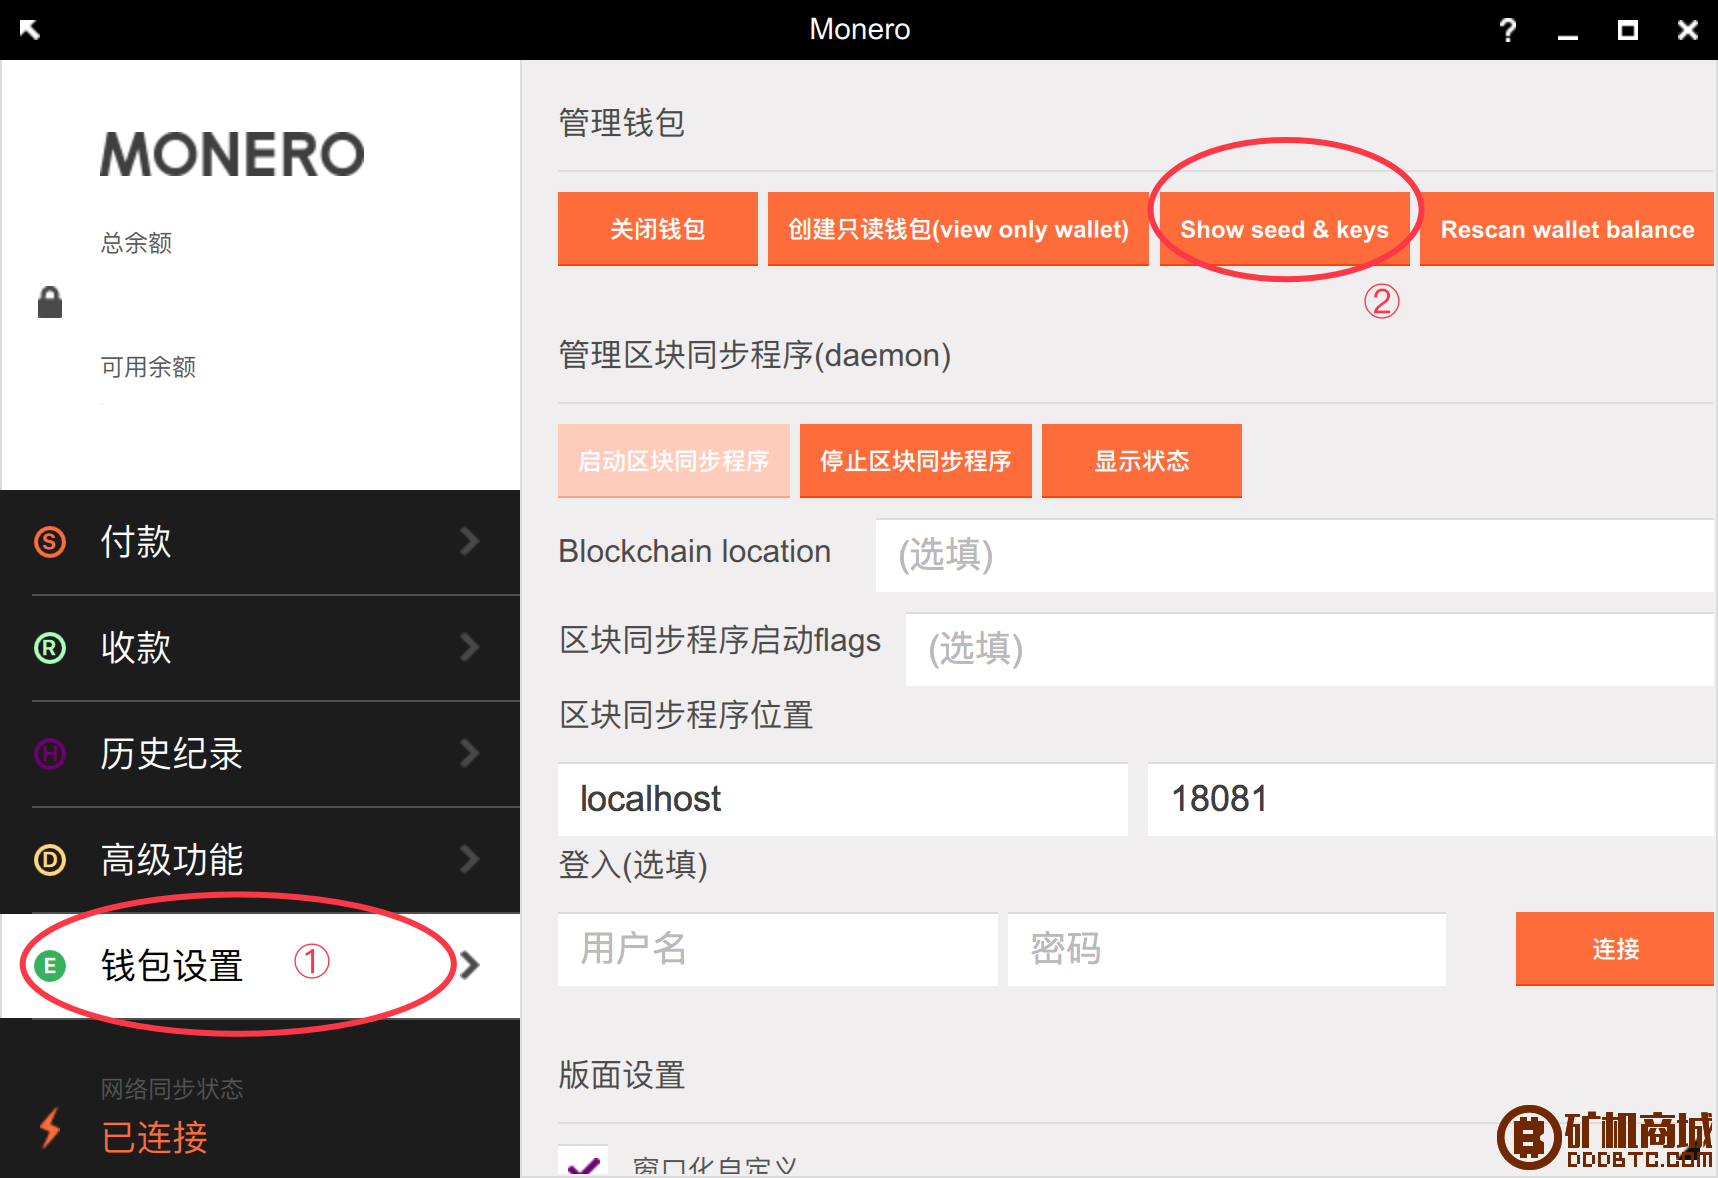The width and height of the screenshot is (1718, 1178).
Task: Click the 关闭钱包 button
Action: [658, 229]
